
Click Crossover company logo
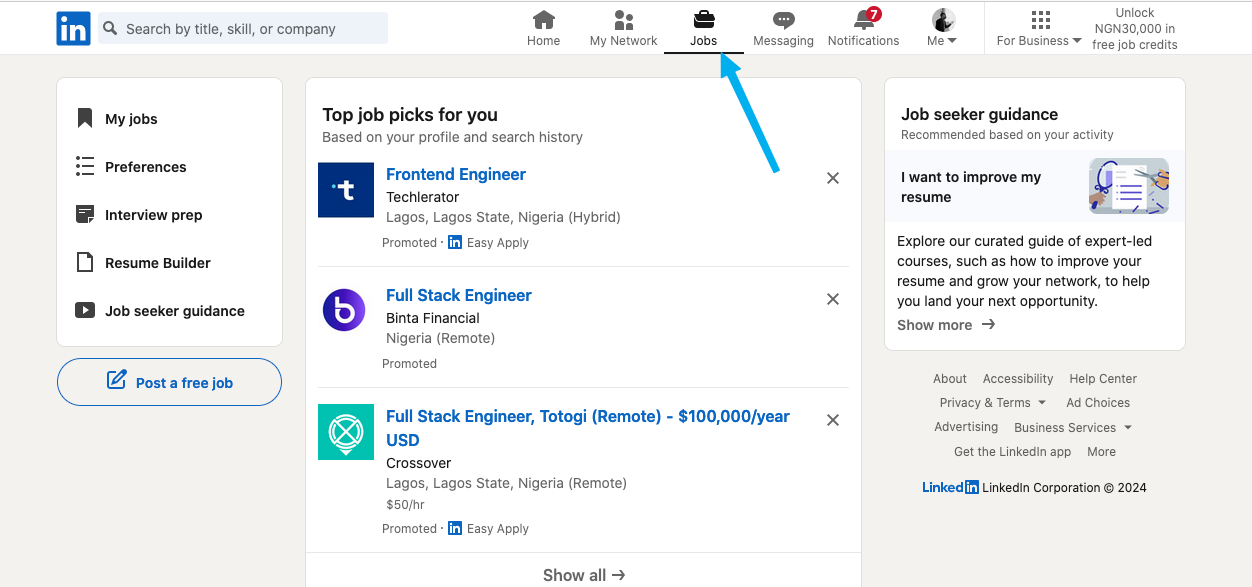point(346,432)
